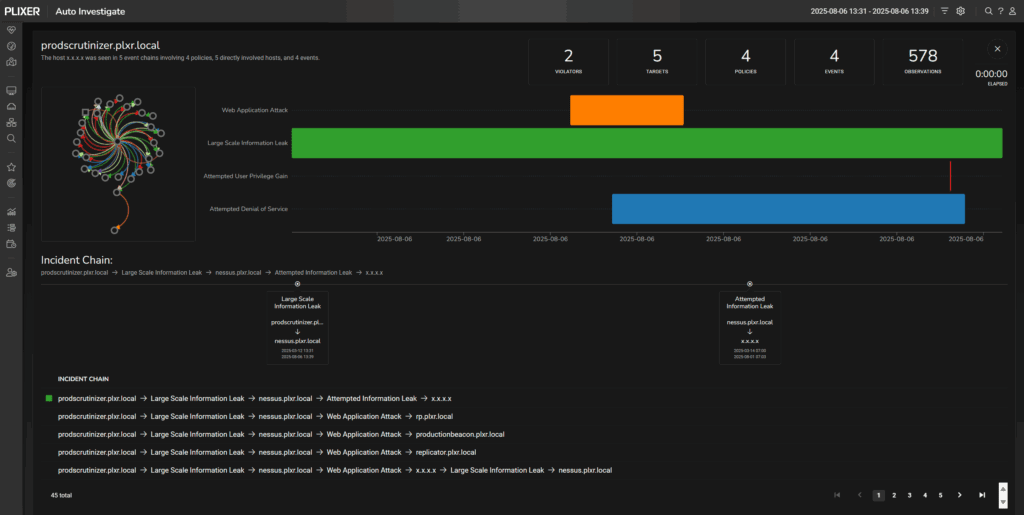
Task: Open the line chart reports icon in sidebar
Action: (x=10, y=211)
